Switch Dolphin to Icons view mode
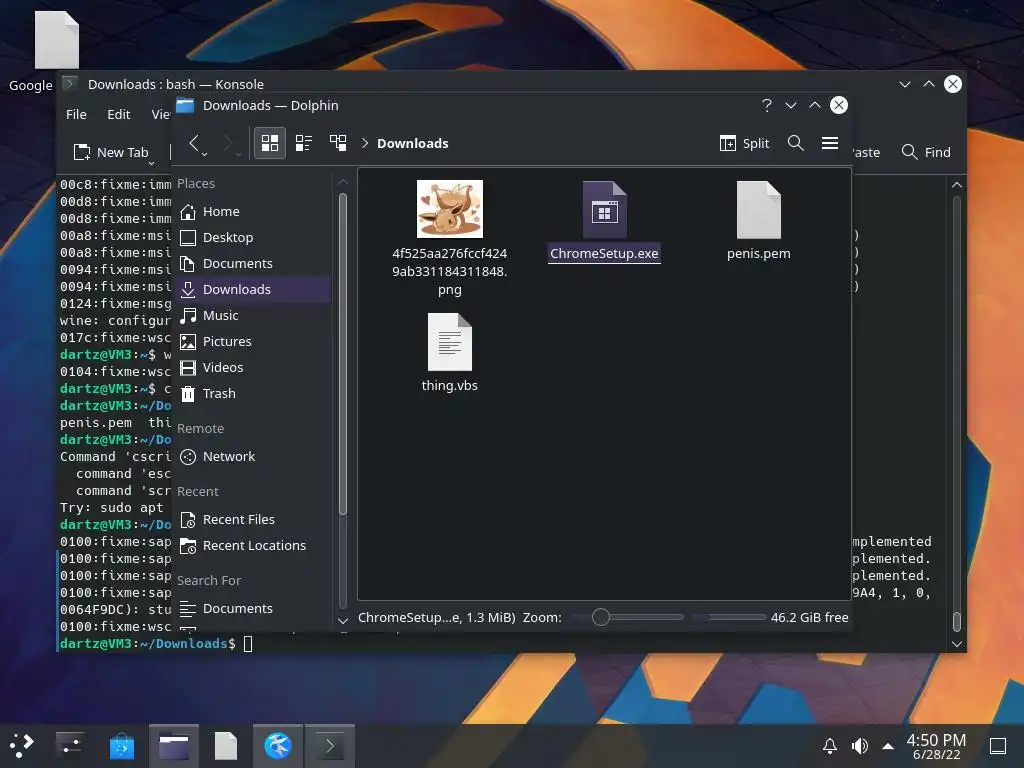 coord(270,143)
